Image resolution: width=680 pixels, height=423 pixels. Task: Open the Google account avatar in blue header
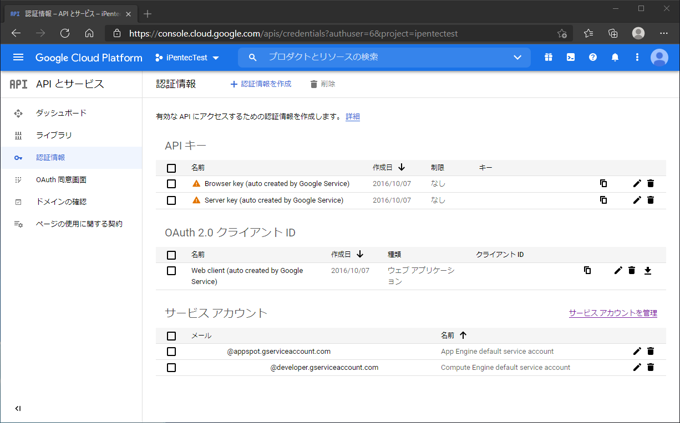659,57
